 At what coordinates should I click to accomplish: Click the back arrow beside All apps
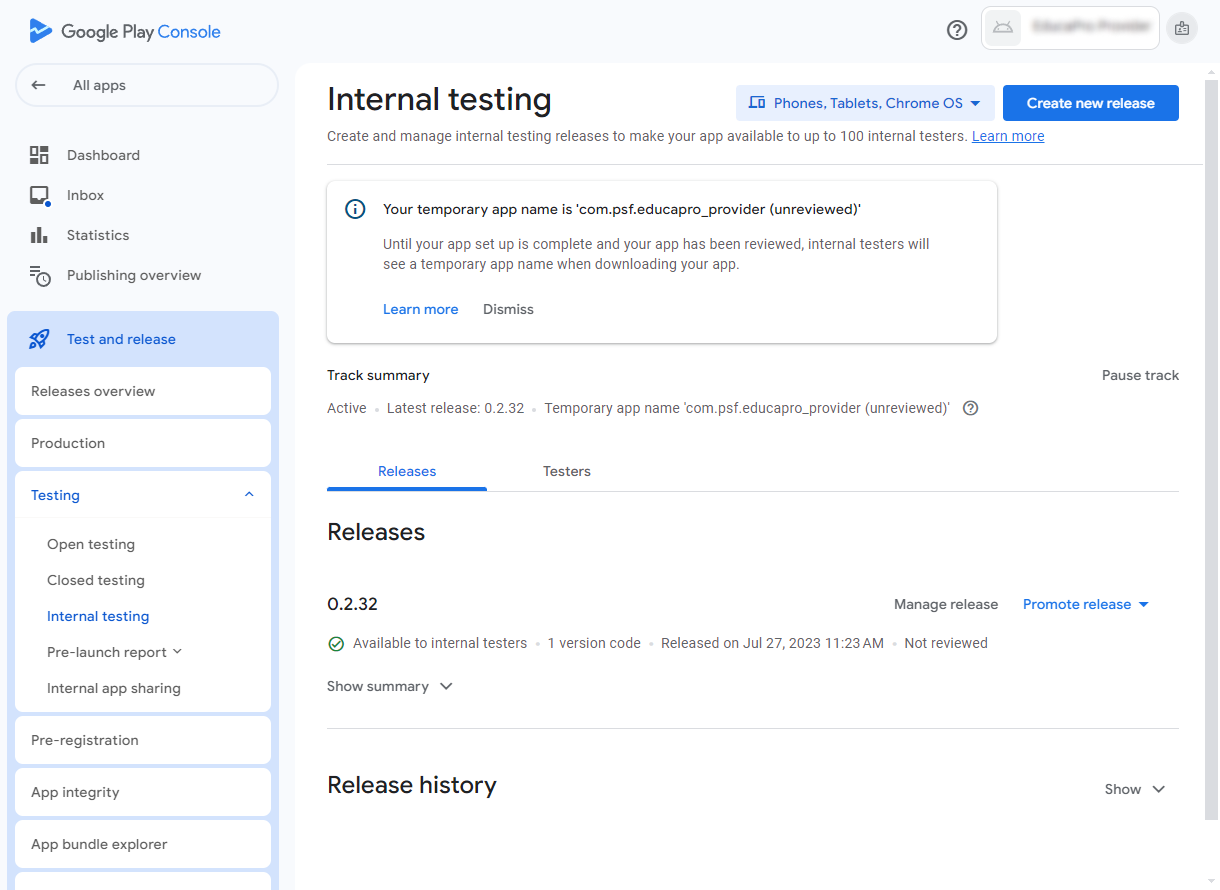38,85
